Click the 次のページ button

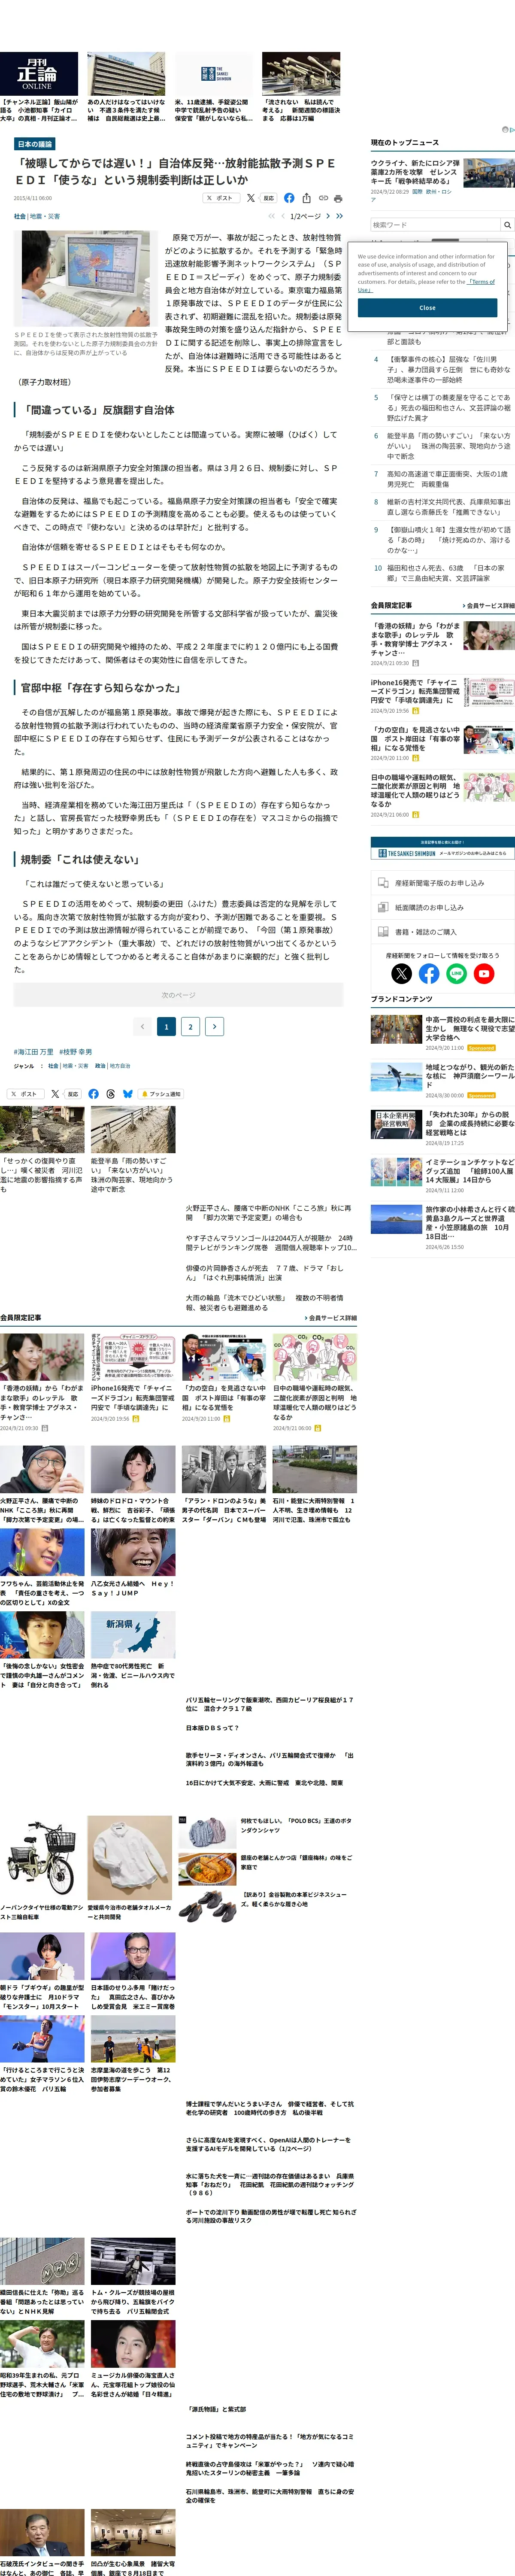tap(178, 995)
